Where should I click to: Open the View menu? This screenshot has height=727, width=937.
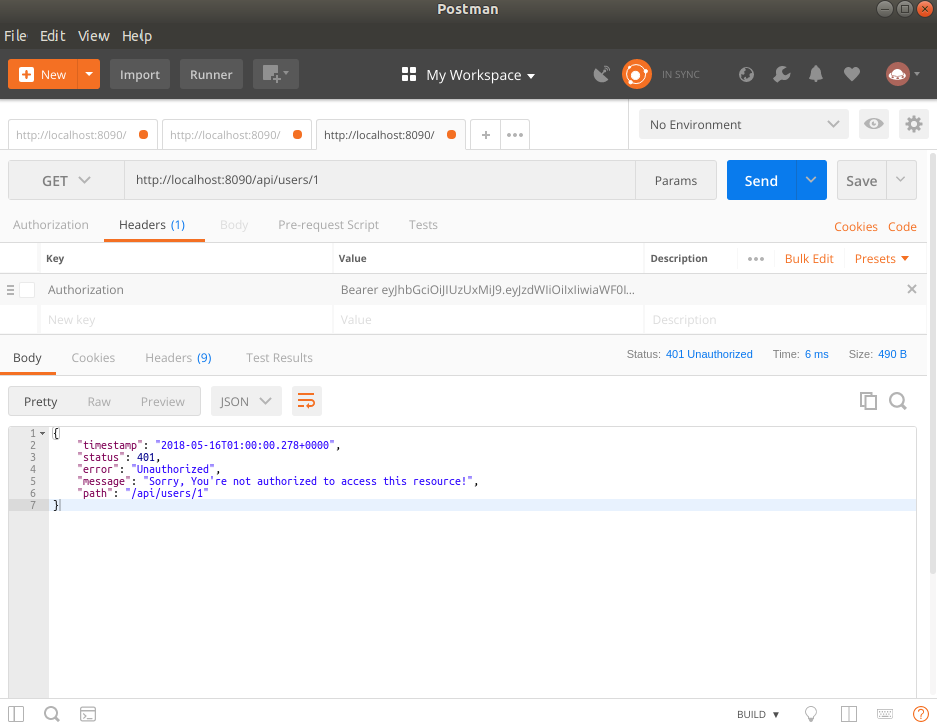[x=94, y=36]
